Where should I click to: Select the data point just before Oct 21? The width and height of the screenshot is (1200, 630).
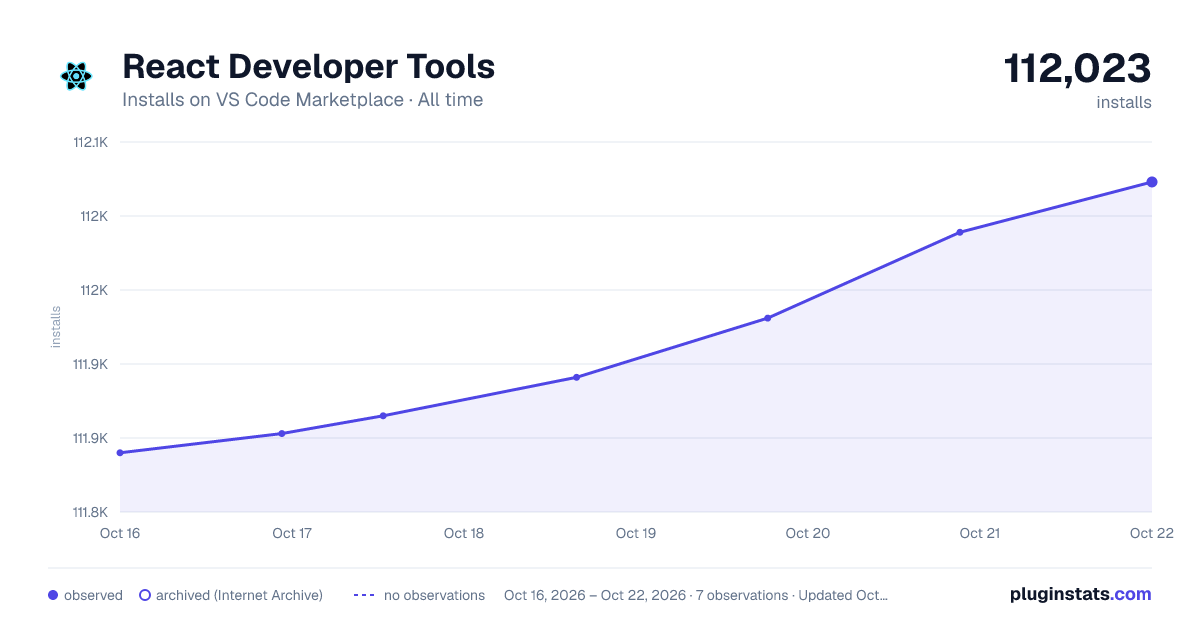[x=959, y=232]
